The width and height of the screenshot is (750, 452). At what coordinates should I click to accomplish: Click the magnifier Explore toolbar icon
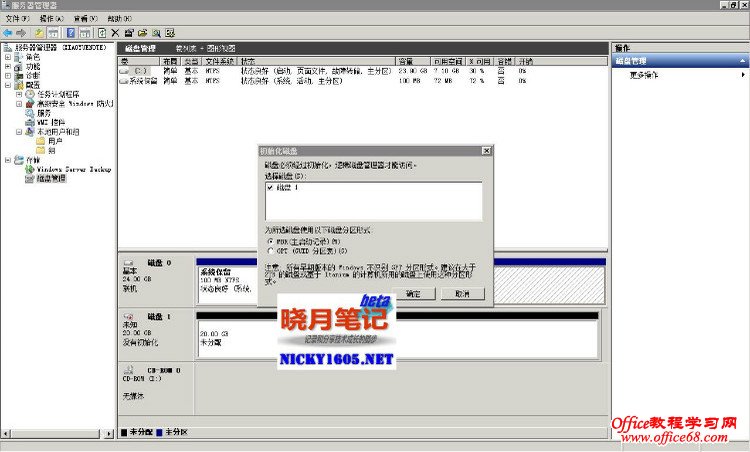156,33
